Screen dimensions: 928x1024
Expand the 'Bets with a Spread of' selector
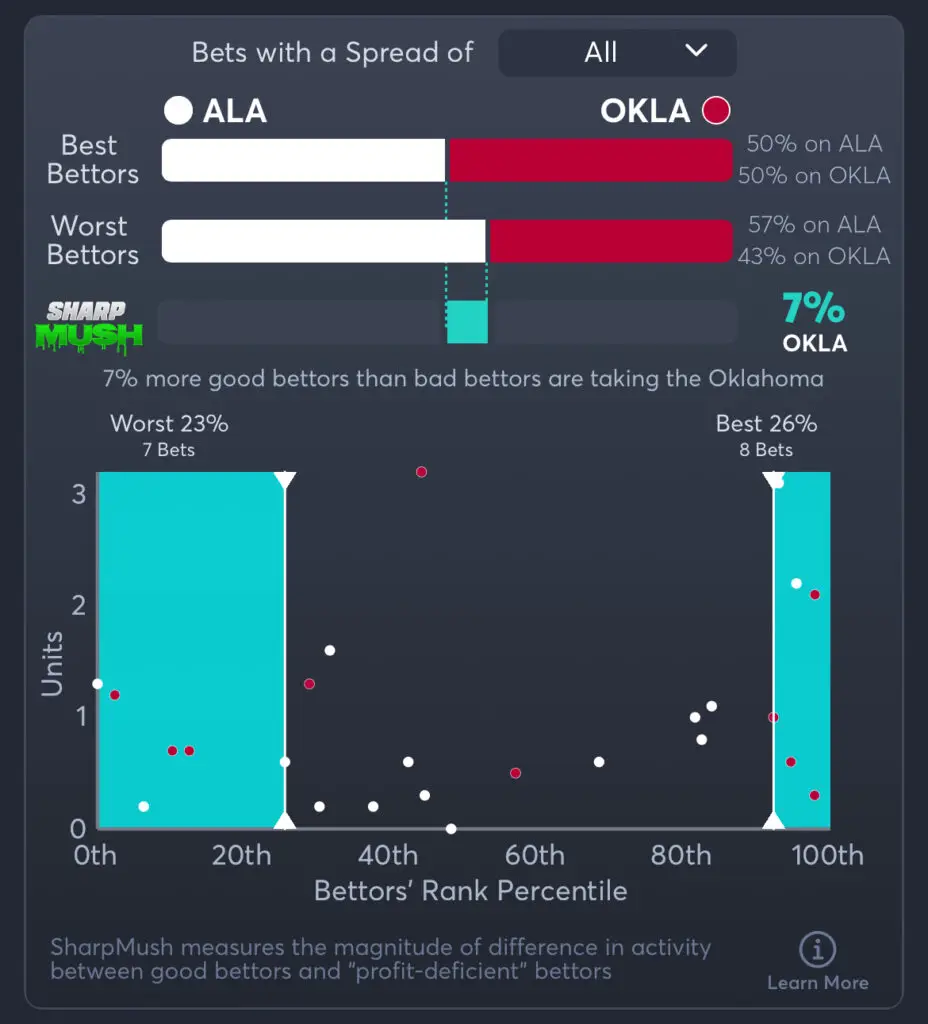pos(617,53)
